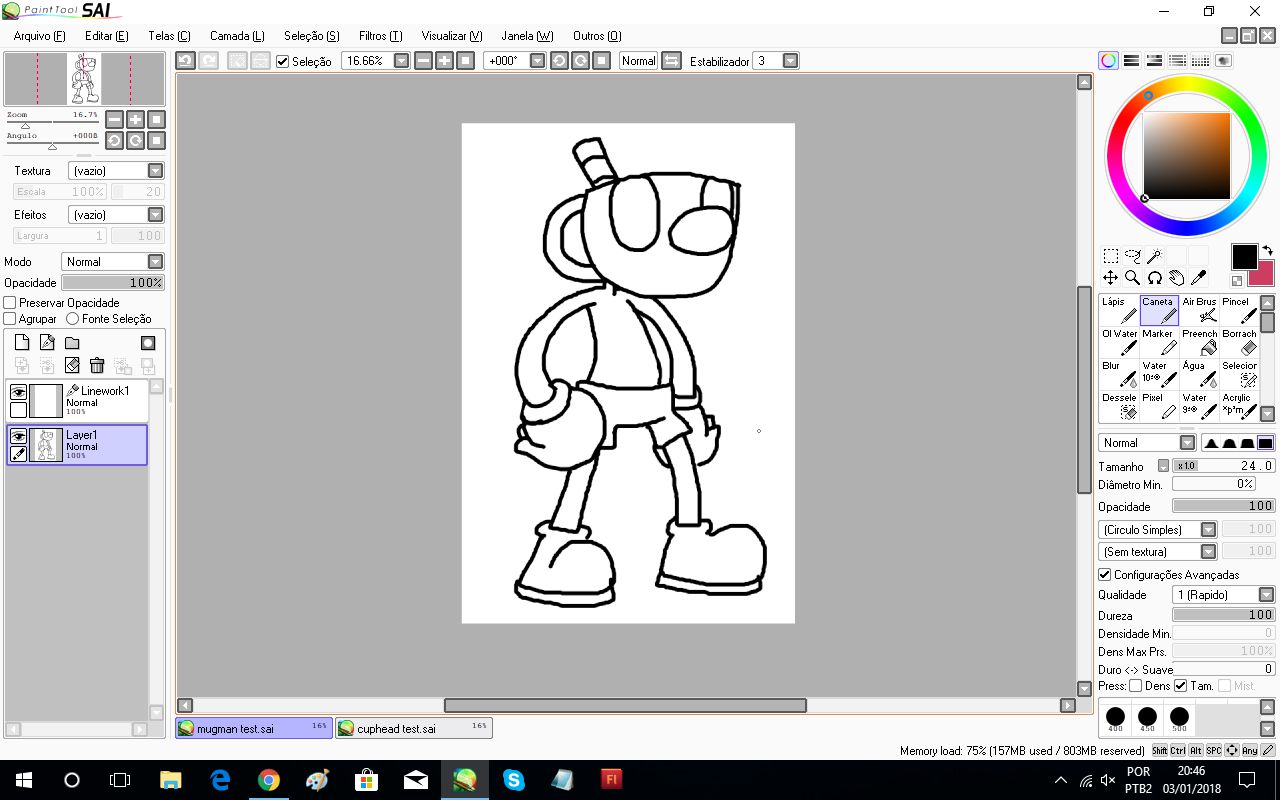This screenshot has width=1280, height=800.
Task: Create a new normal layer
Action: (x=22, y=343)
